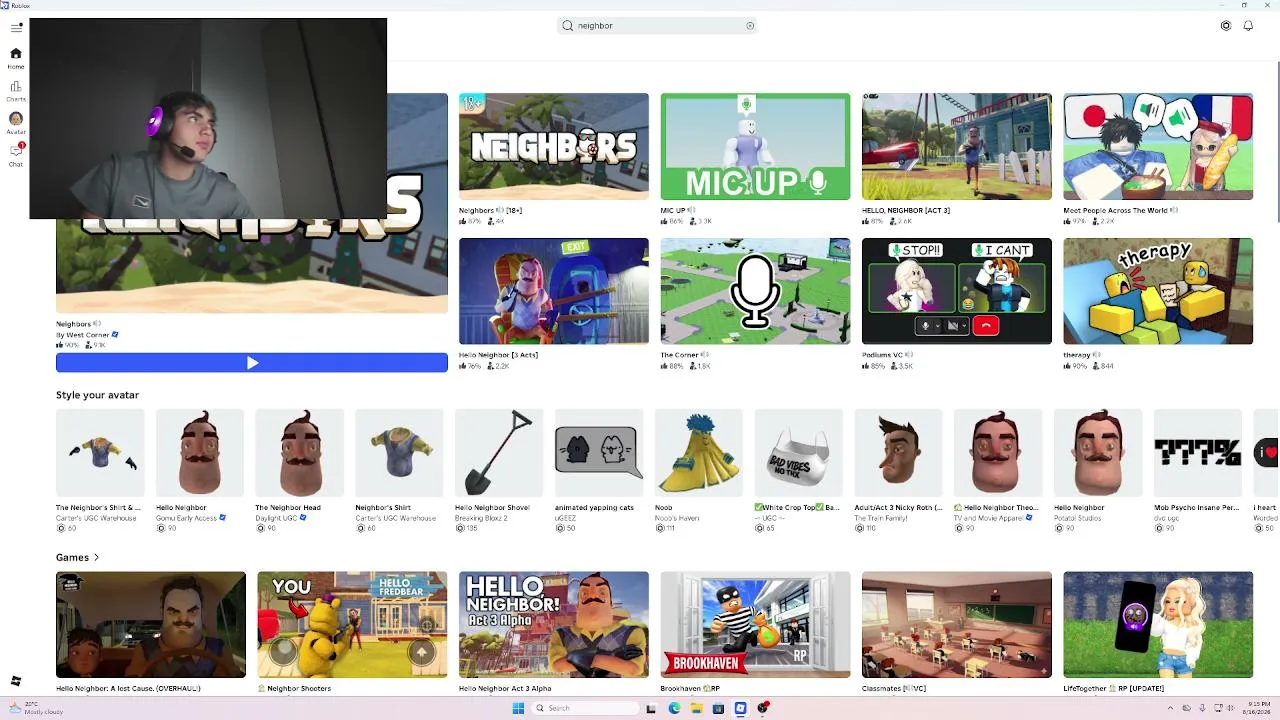Click the 'Style your avatar' heading
The image size is (1280, 720).
click(97, 395)
